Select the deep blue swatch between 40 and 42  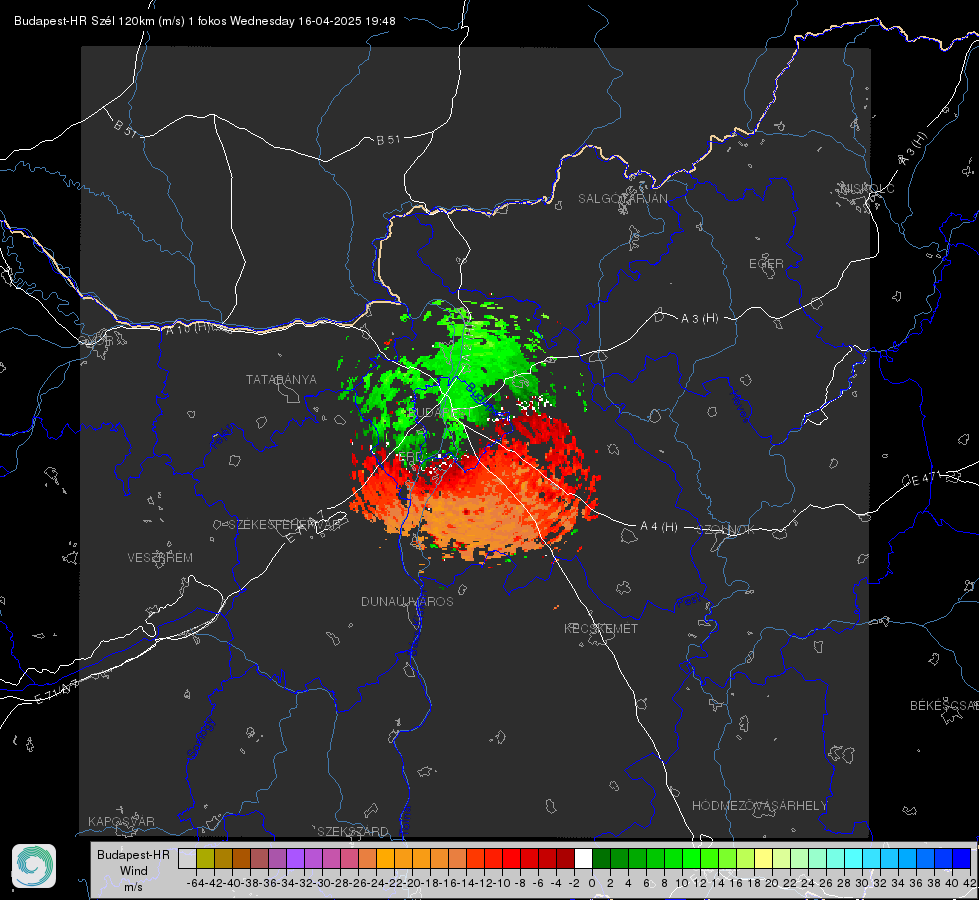tap(962, 858)
